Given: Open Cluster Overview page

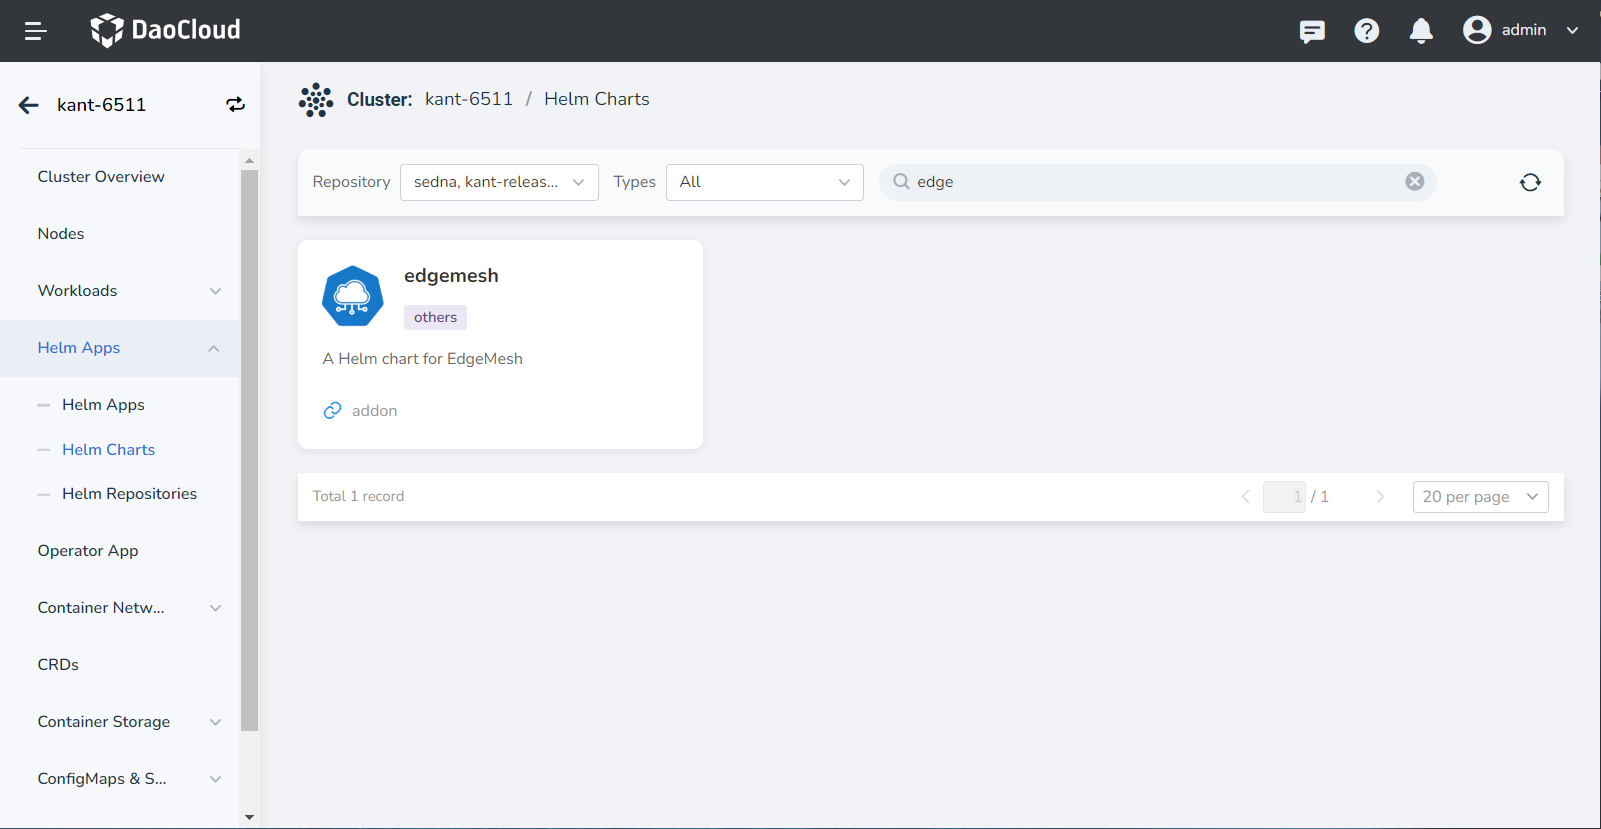Looking at the screenshot, I should (101, 177).
